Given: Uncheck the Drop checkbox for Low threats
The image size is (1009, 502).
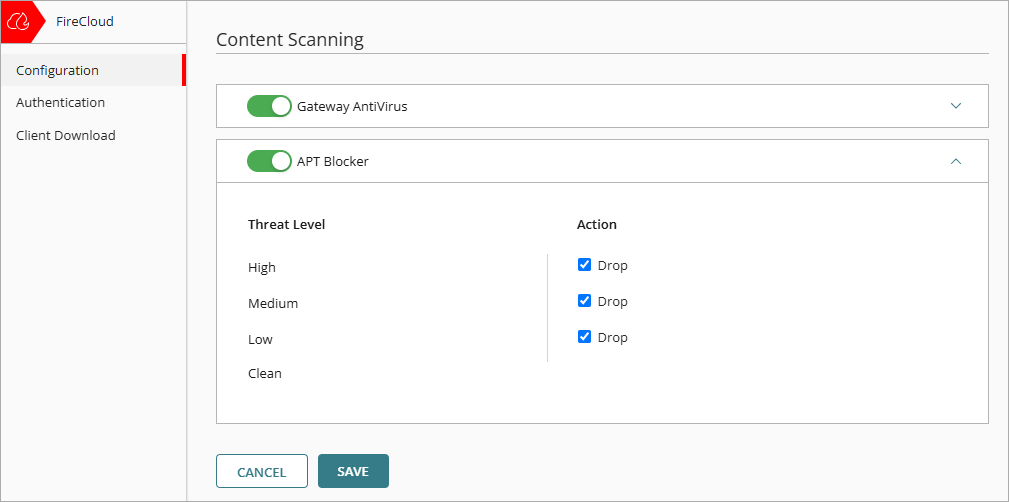Looking at the screenshot, I should click(x=585, y=337).
